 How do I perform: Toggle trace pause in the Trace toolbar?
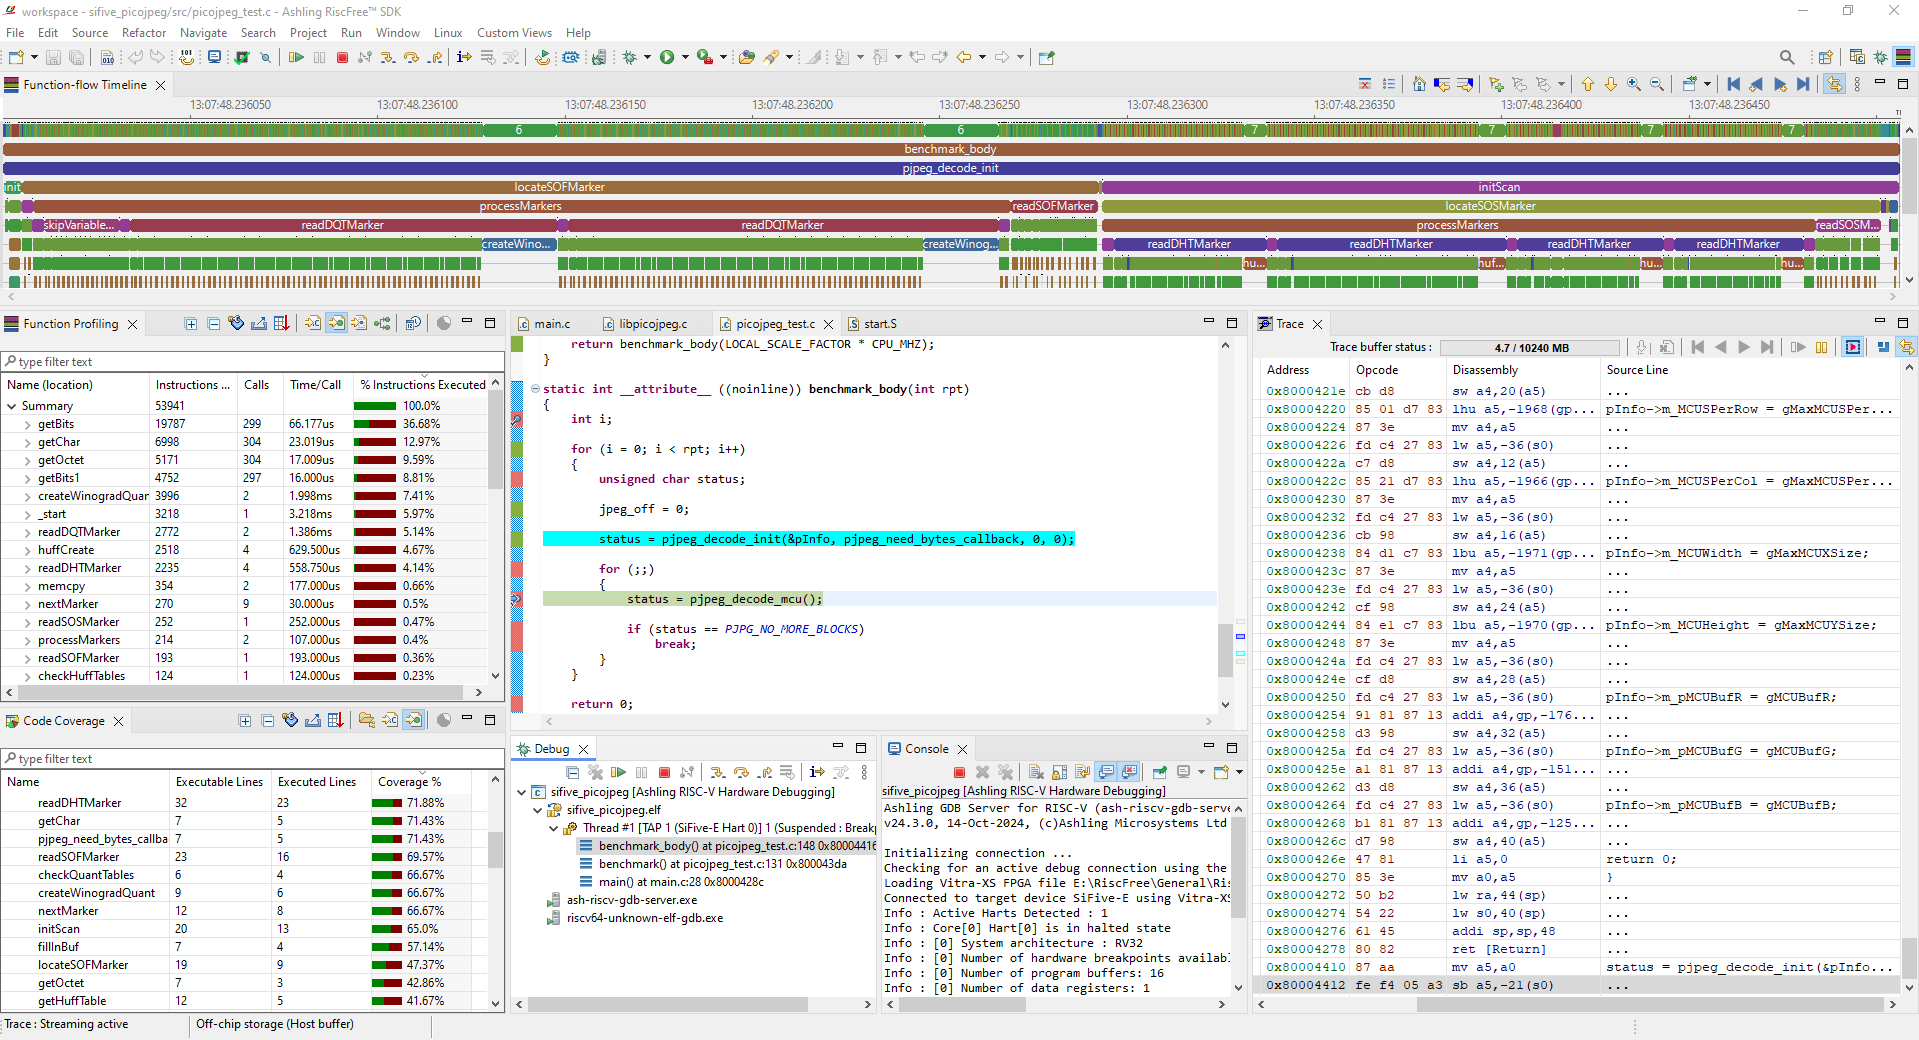(x=1821, y=348)
